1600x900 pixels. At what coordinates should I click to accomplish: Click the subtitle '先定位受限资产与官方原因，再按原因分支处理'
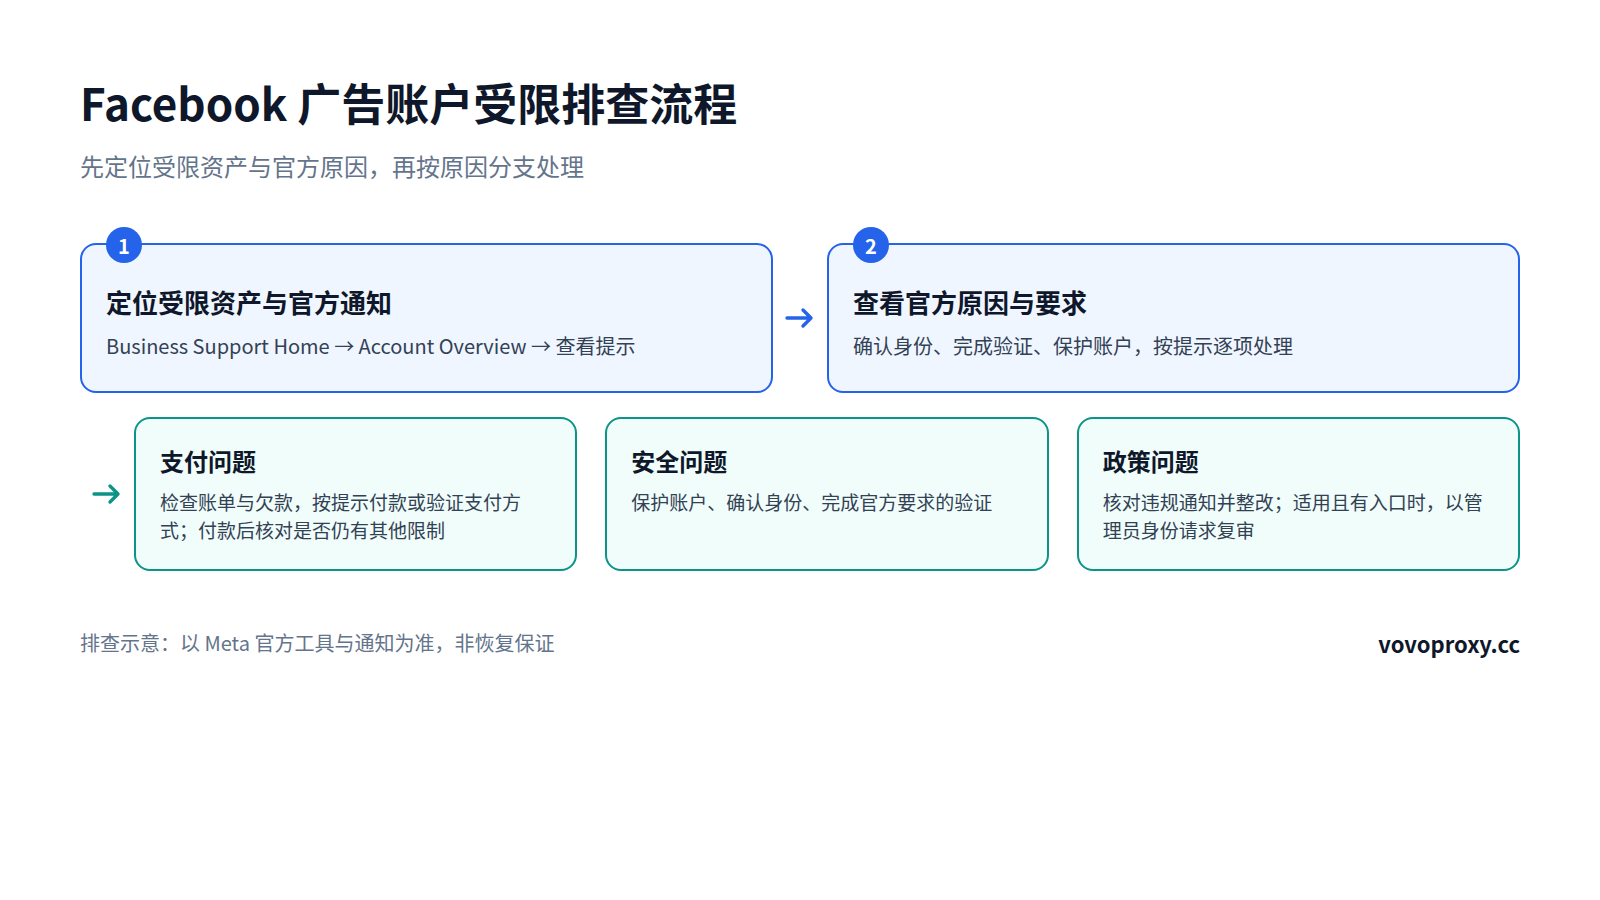332,168
